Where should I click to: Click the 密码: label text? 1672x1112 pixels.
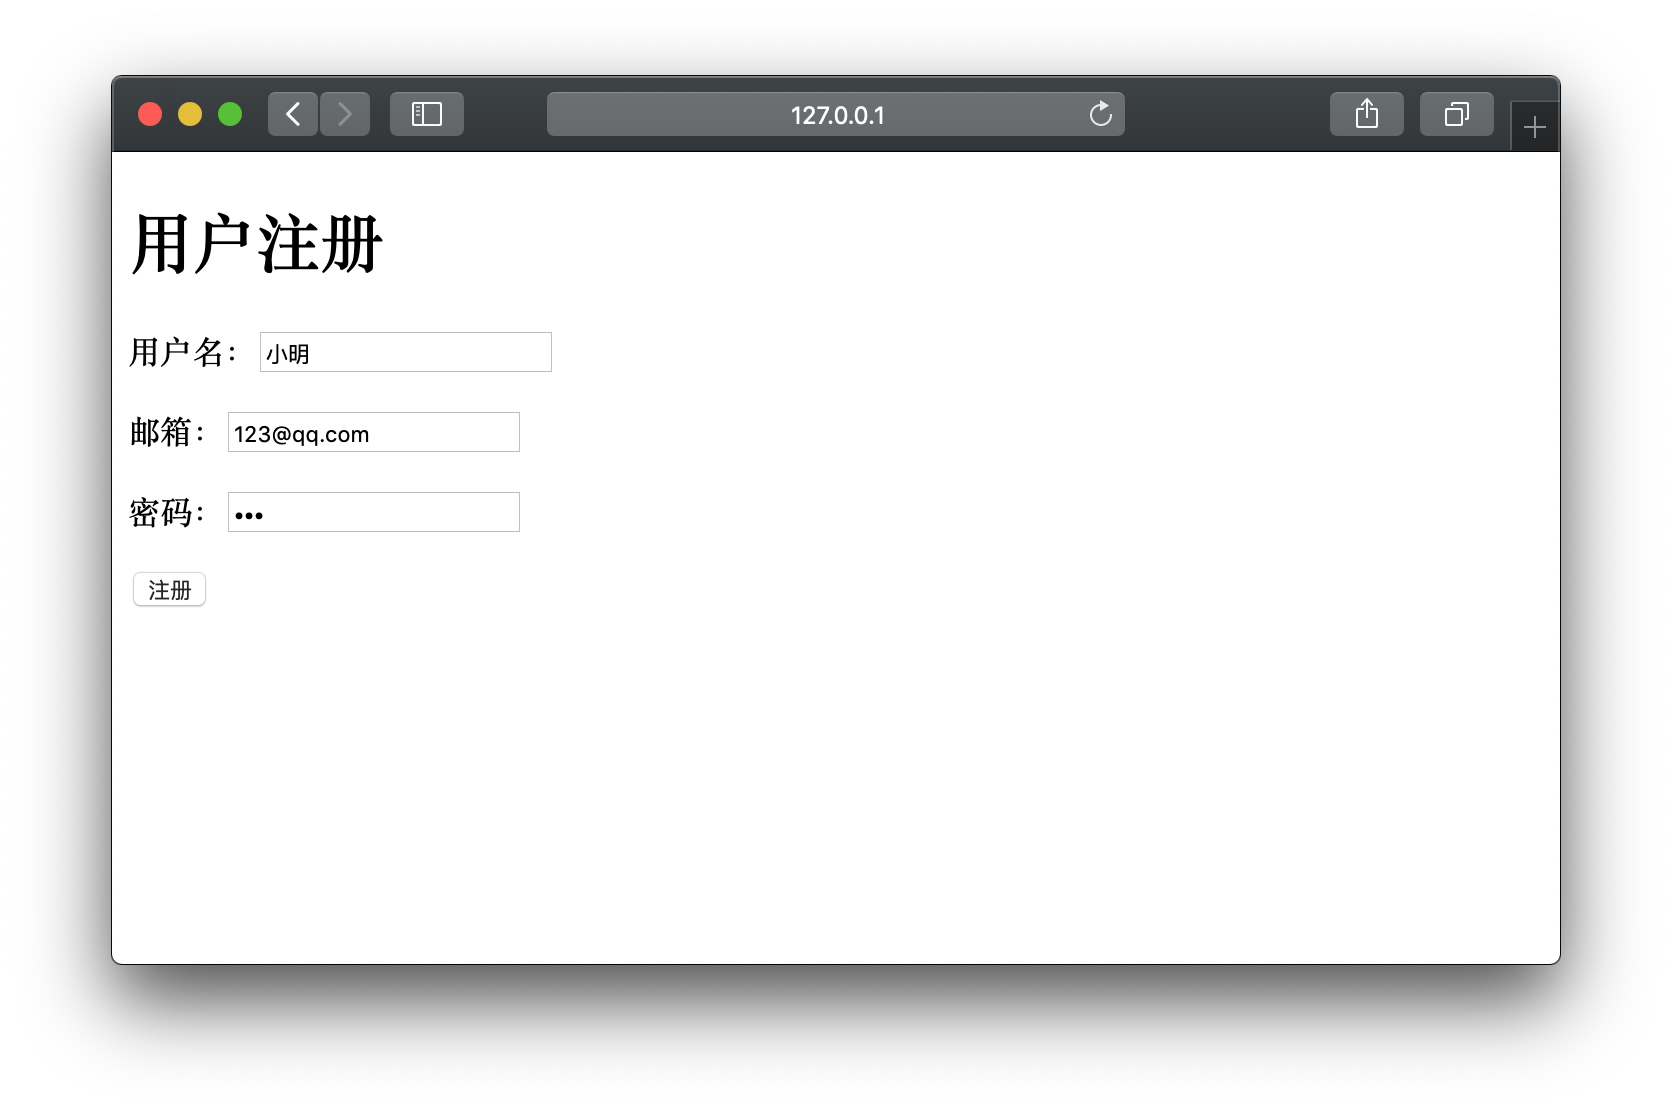[167, 512]
